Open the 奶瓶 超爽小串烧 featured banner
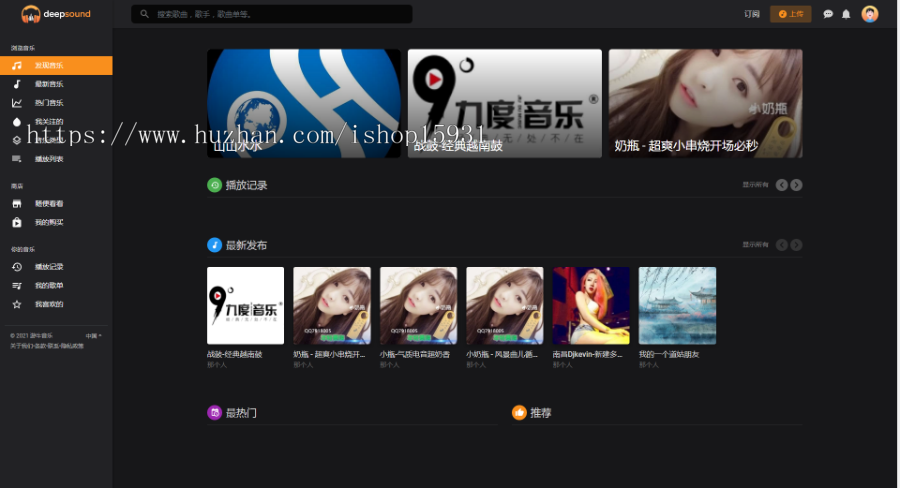This screenshot has height=488, width=900. coord(705,103)
